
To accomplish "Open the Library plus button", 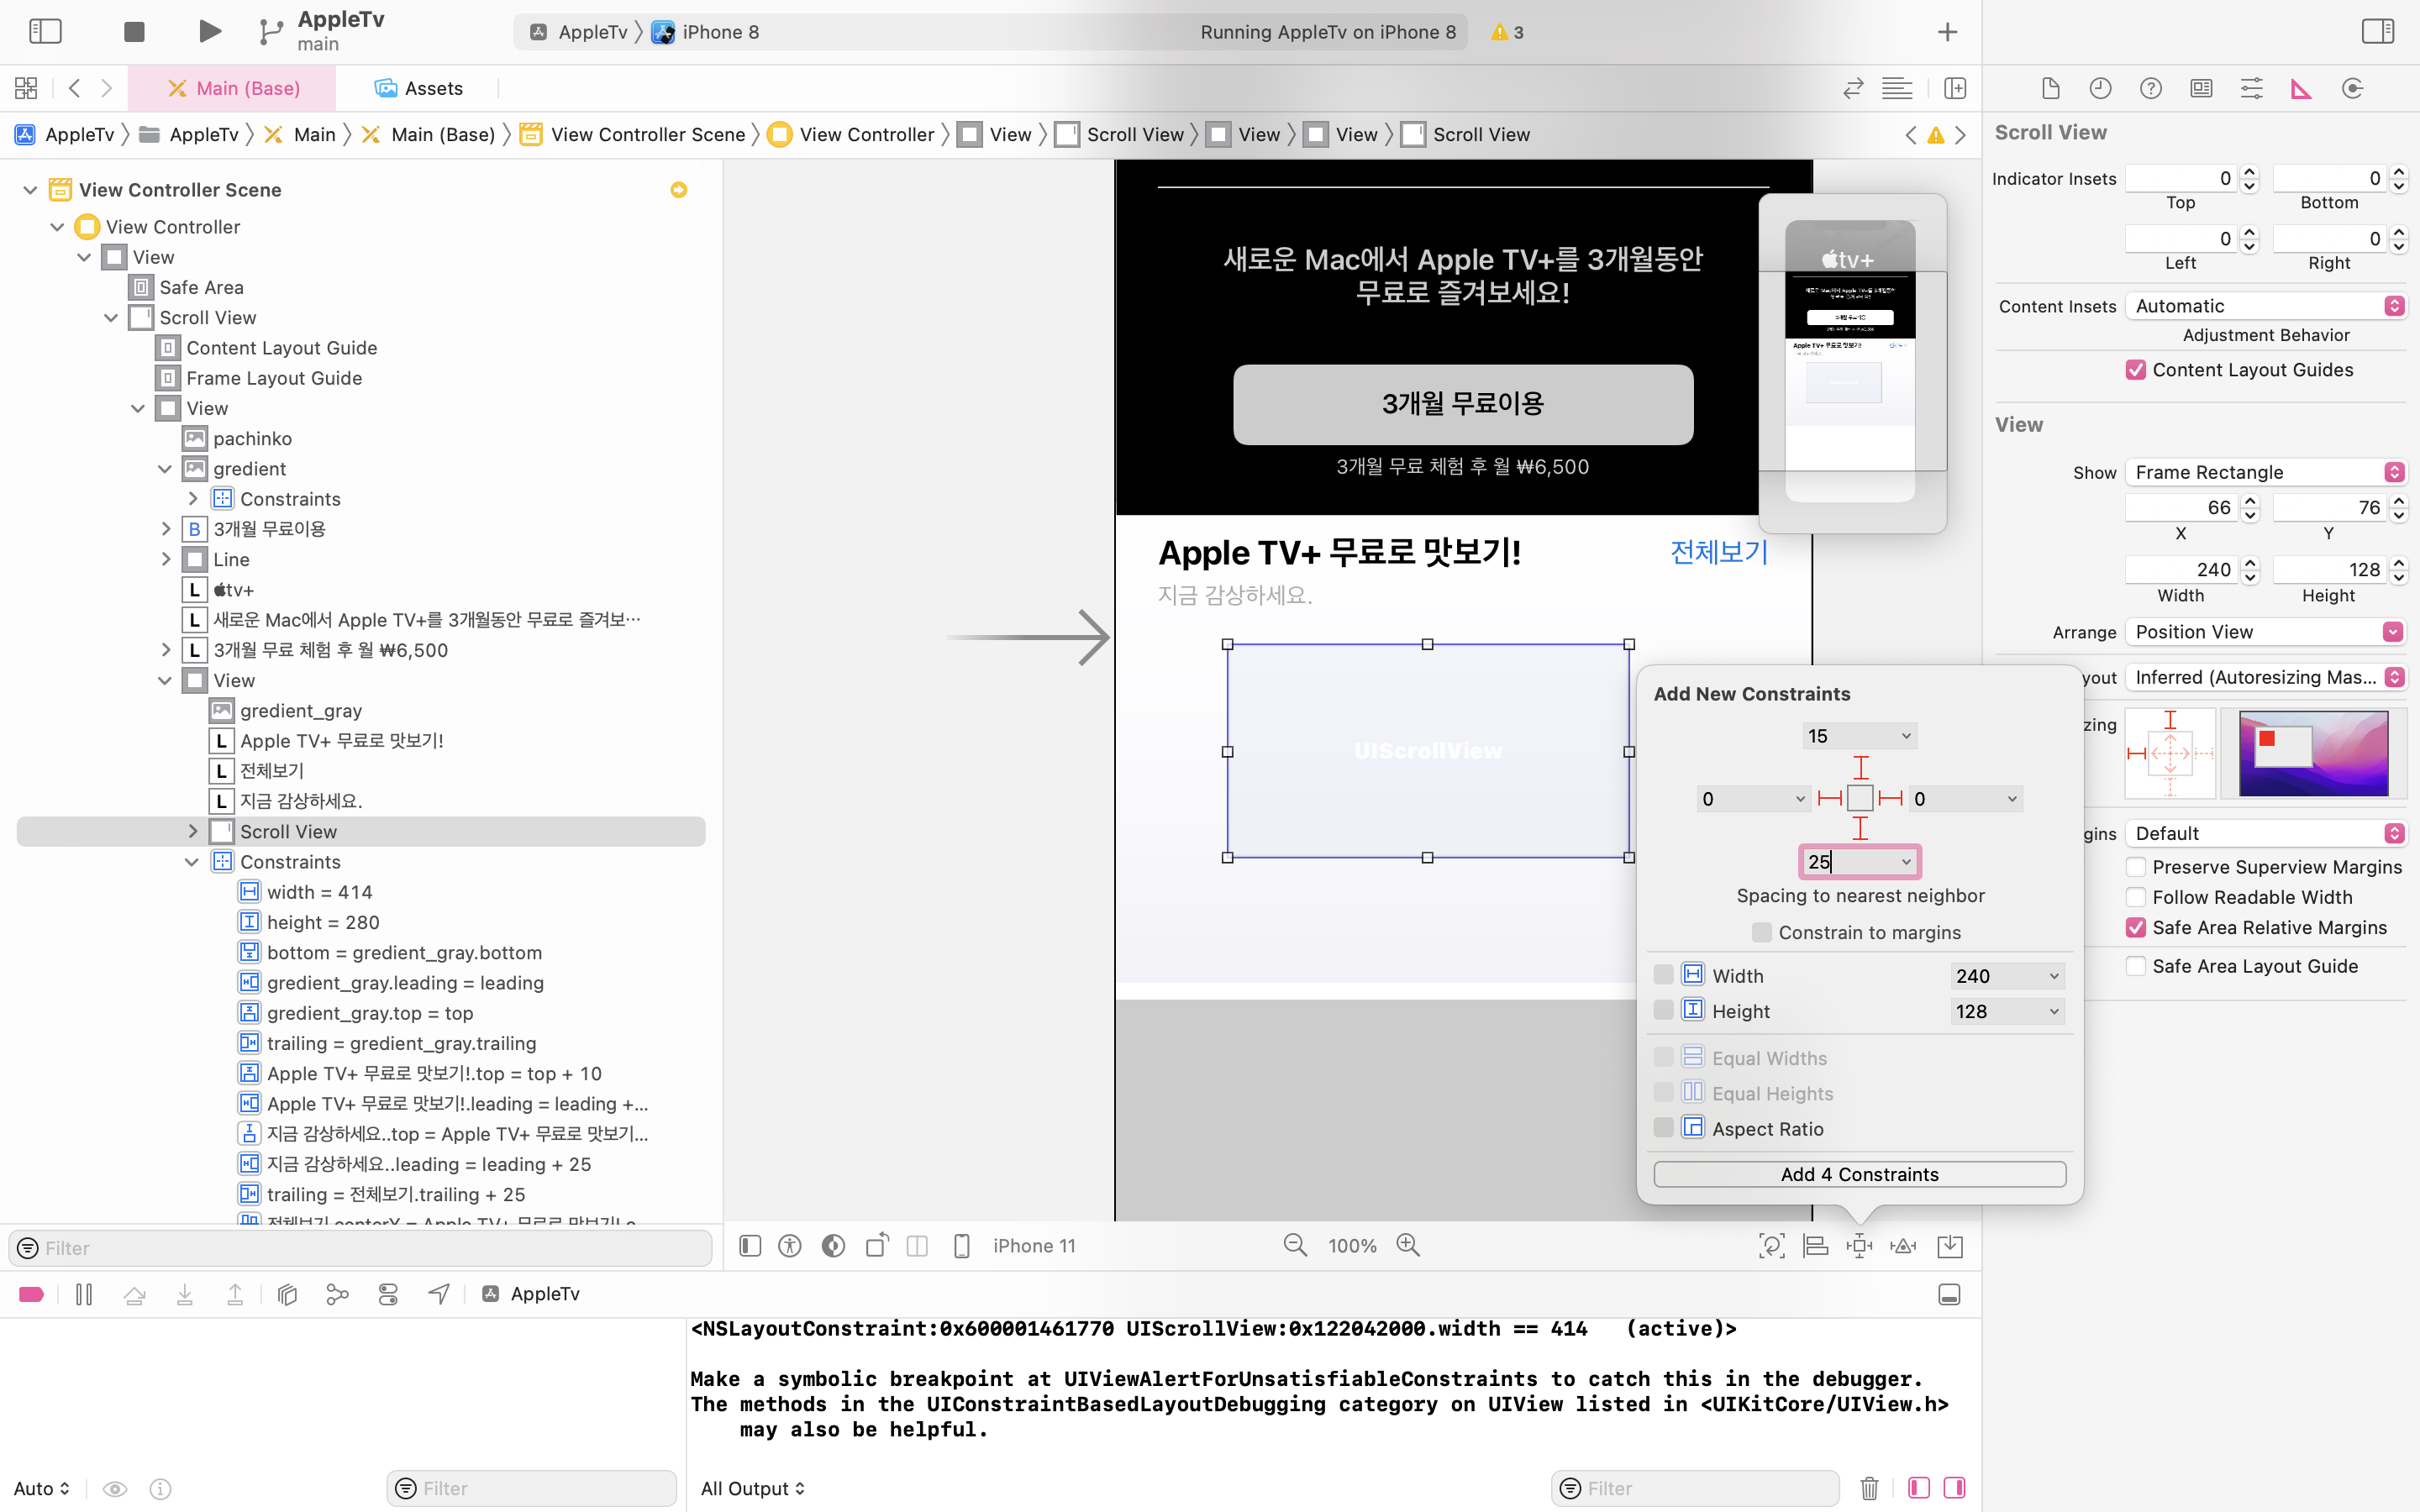I will pos(1946,32).
